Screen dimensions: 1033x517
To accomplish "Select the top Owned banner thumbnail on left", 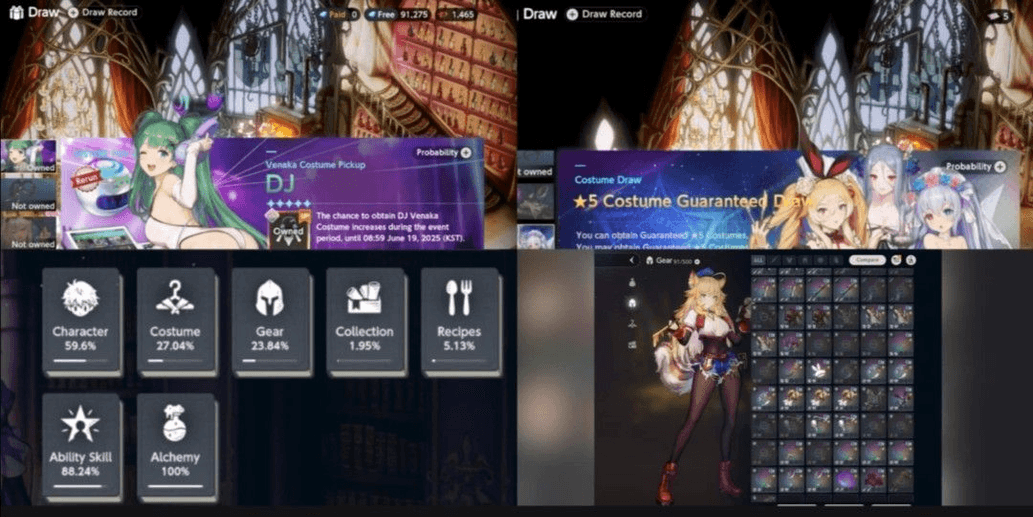I will click(x=28, y=158).
